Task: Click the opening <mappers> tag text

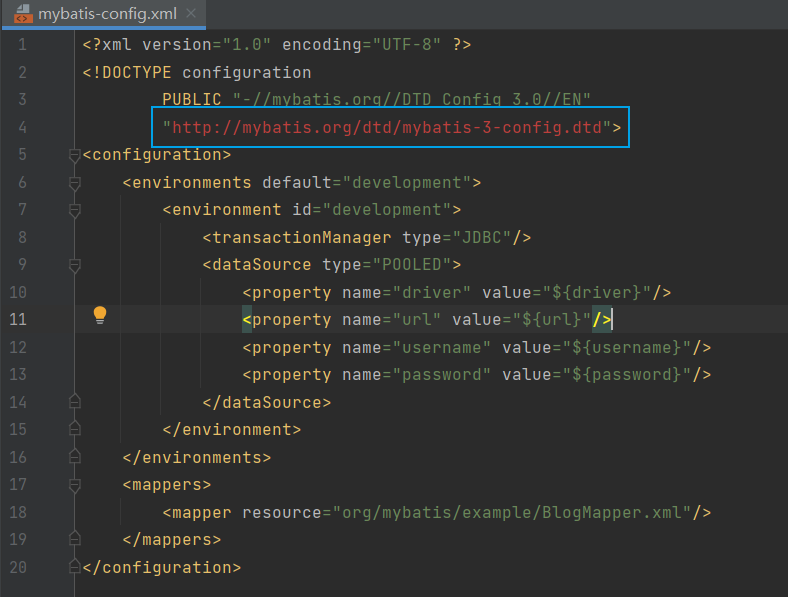Action: 166,485
